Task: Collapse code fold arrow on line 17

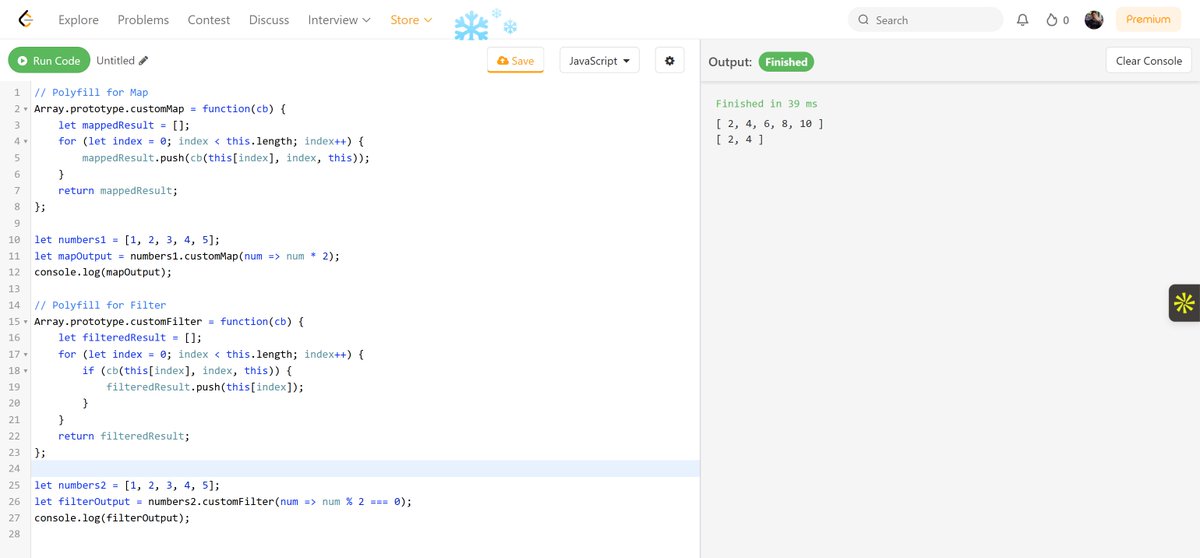Action: [x=26, y=354]
